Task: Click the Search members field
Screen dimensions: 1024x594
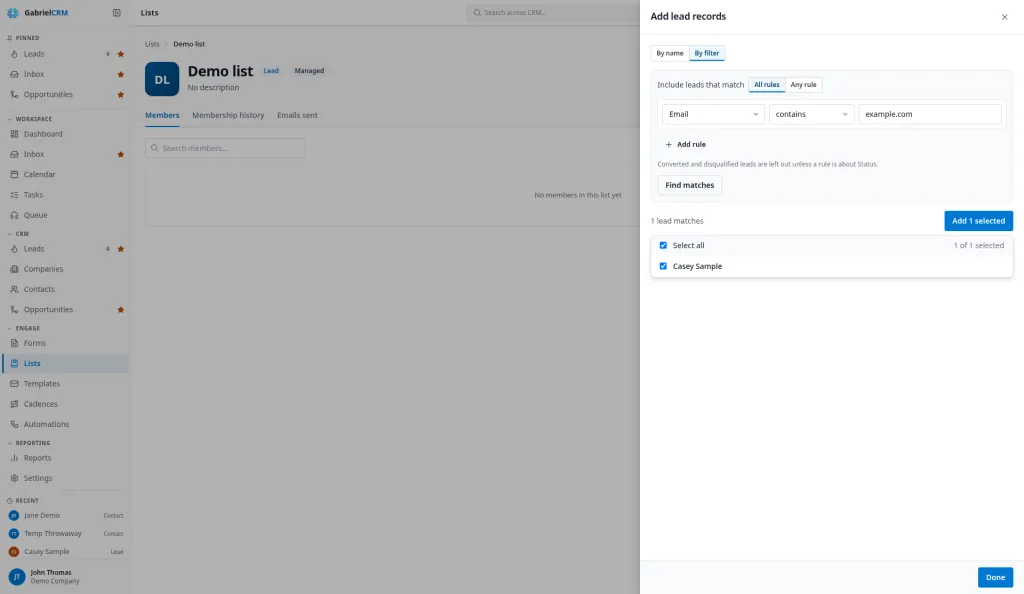Action: [225, 148]
